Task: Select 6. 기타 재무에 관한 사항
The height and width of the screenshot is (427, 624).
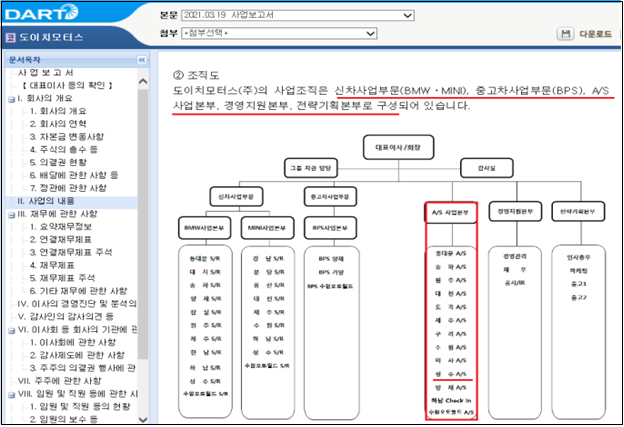Action: point(78,291)
